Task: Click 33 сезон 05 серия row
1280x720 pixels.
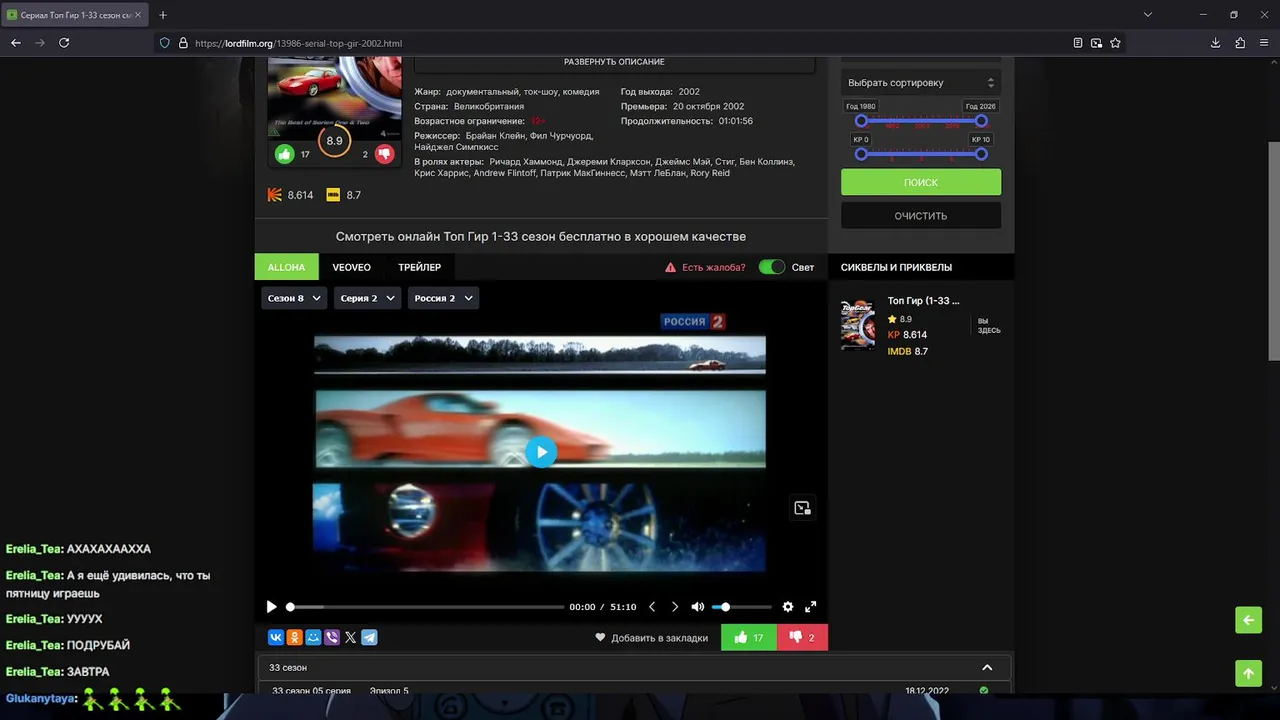Action: pyautogui.click(x=634, y=690)
